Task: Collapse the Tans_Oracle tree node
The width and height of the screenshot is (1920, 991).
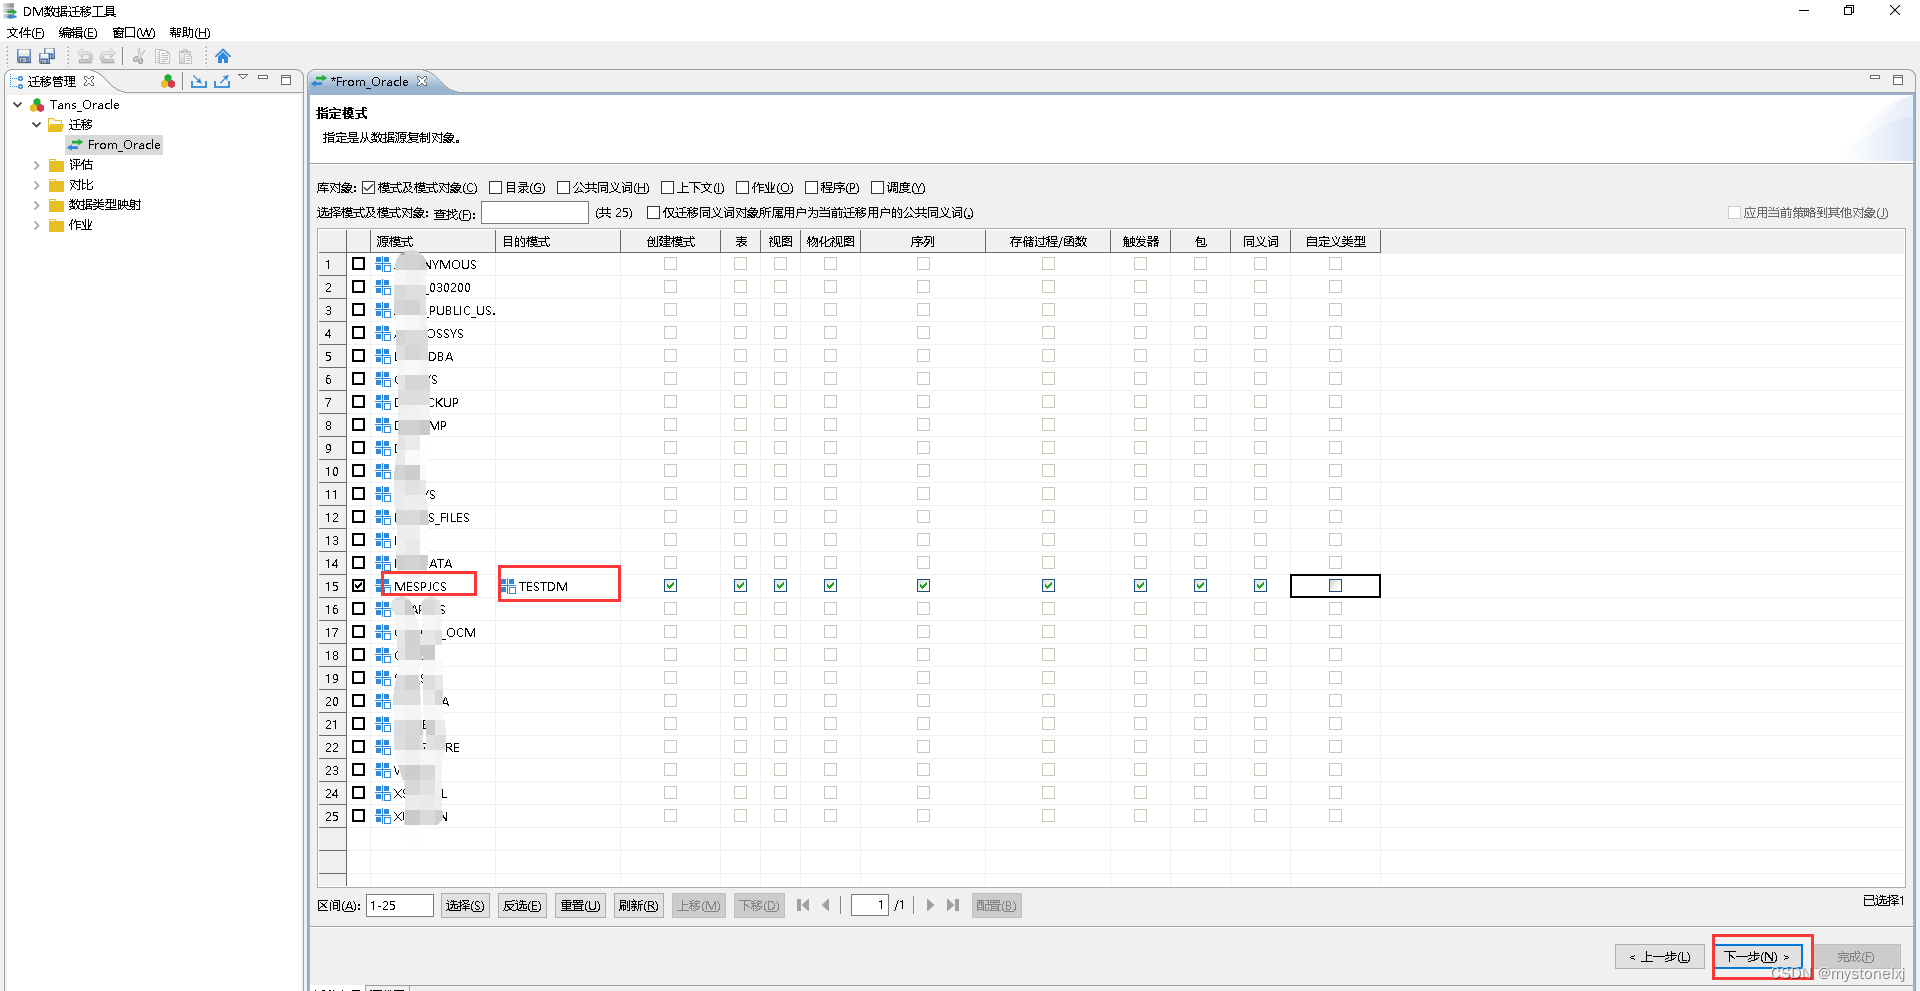Action: point(18,104)
